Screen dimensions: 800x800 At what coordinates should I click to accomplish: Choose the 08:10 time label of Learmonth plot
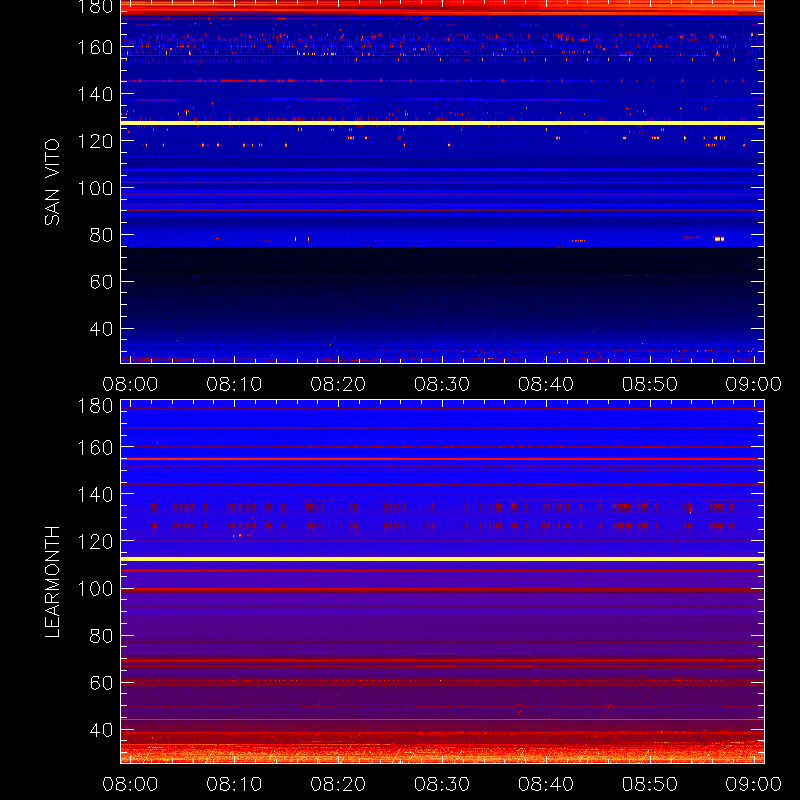234,784
